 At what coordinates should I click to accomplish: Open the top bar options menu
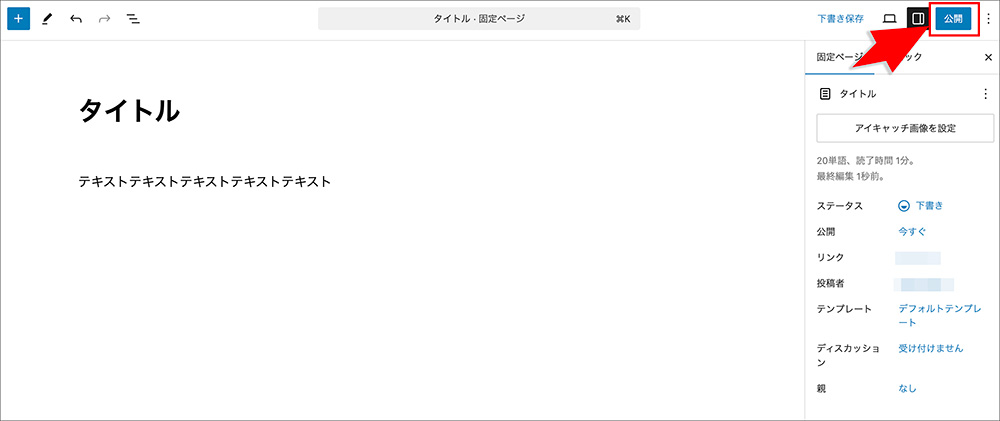click(x=989, y=19)
